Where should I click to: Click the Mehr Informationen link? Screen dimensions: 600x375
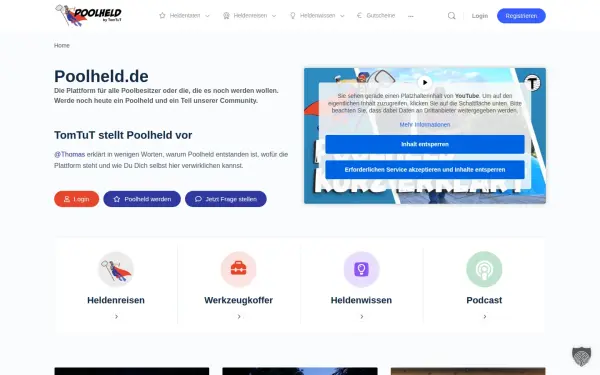coord(425,125)
